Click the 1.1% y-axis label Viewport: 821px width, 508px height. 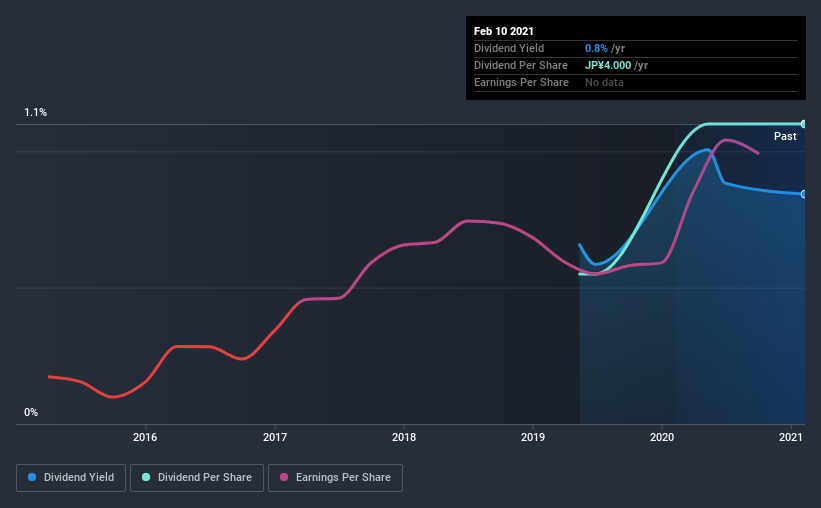coord(36,113)
